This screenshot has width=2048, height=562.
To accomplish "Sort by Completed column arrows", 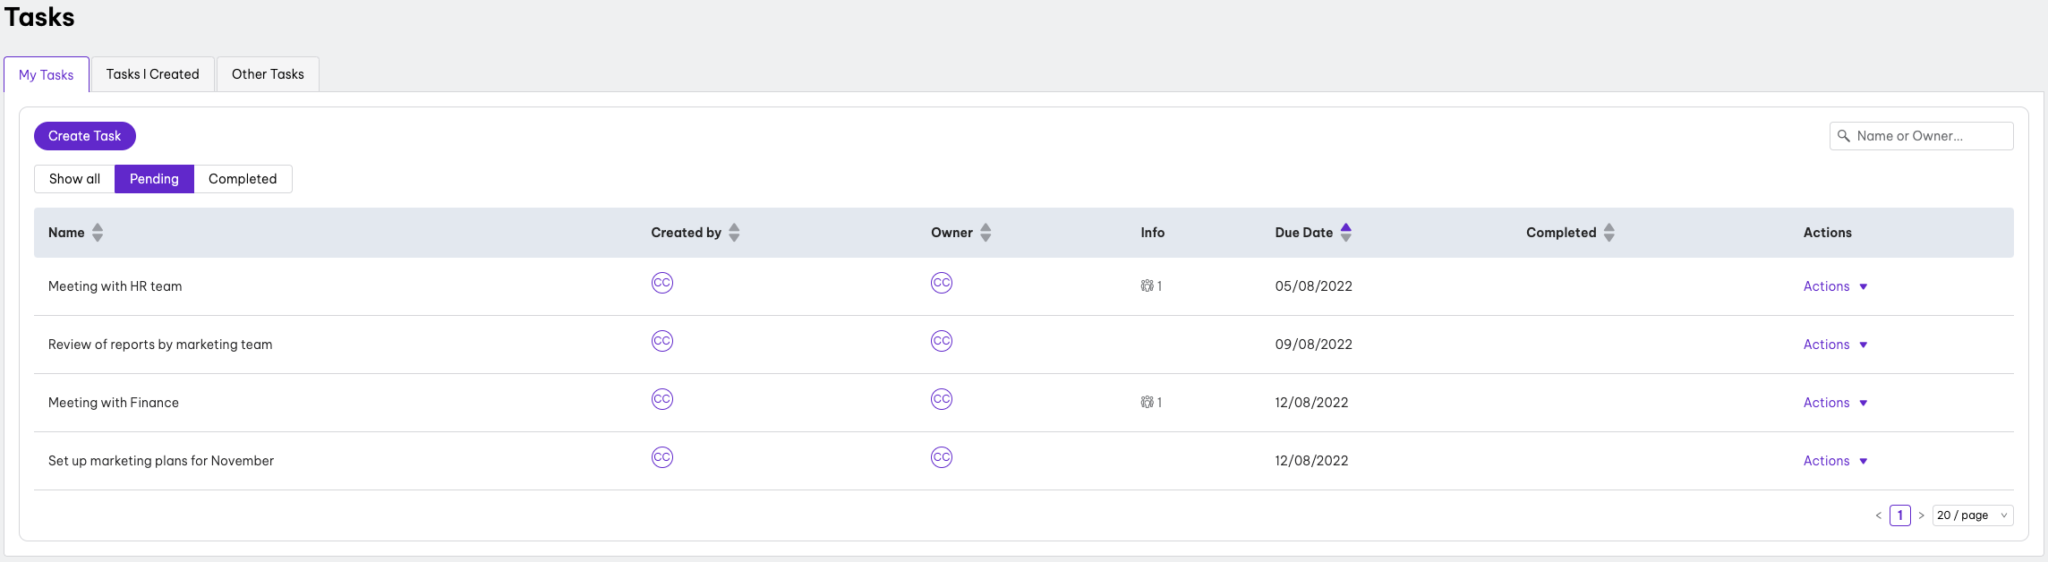I will pos(1609,232).
